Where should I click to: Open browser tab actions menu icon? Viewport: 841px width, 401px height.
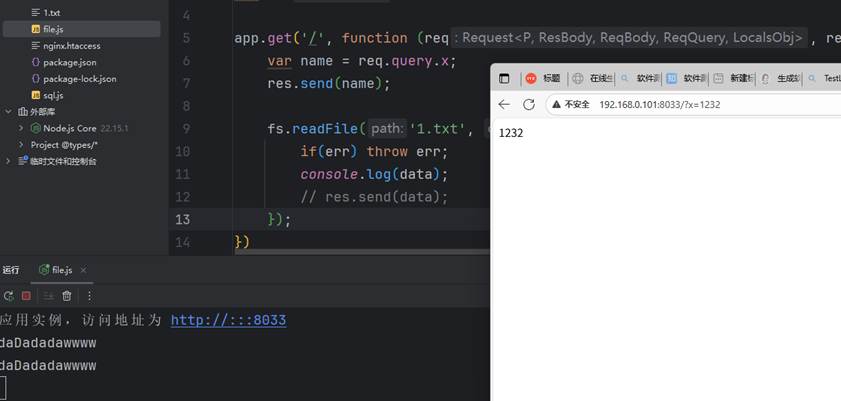[504, 79]
